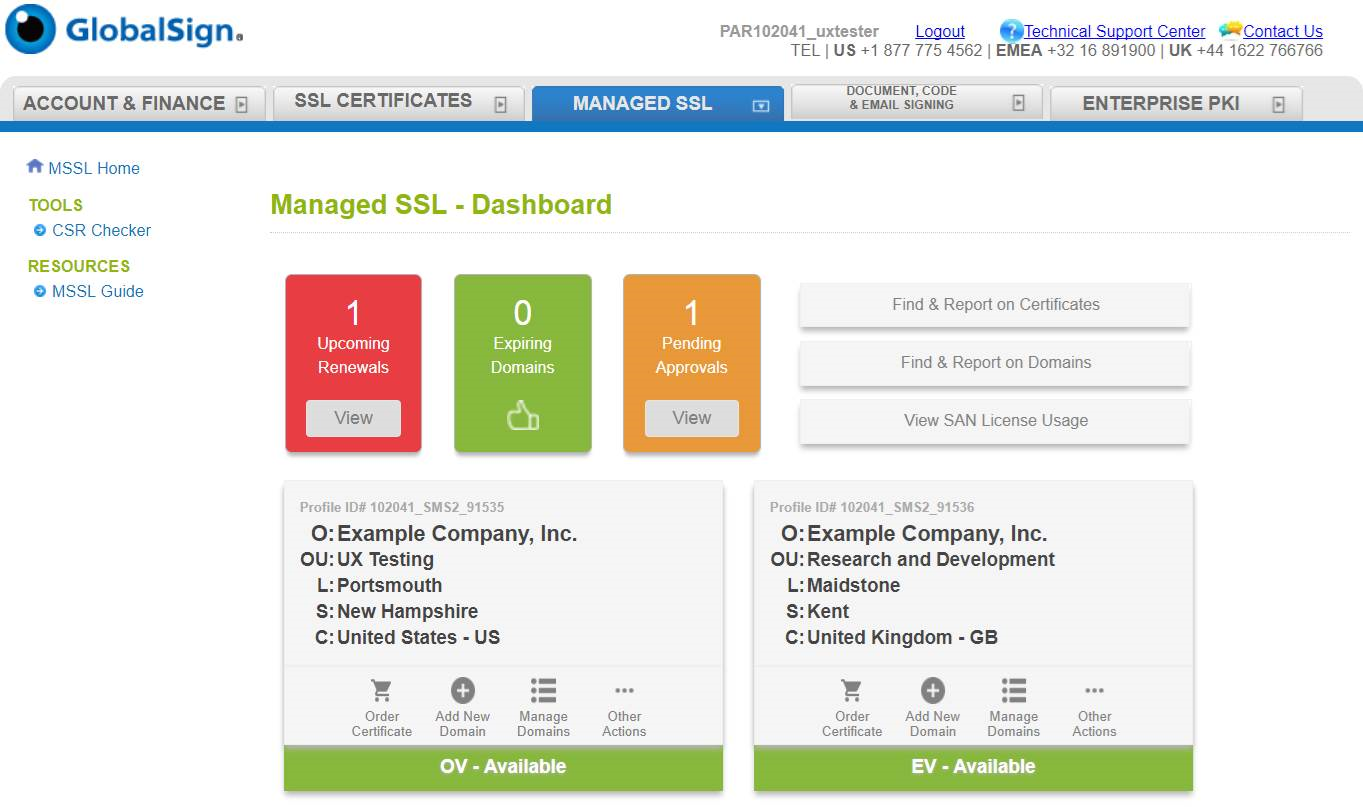The width and height of the screenshot is (1363, 807).
Task: Open Manage Domains icon for Research and Development
Action: coord(1013,691)
